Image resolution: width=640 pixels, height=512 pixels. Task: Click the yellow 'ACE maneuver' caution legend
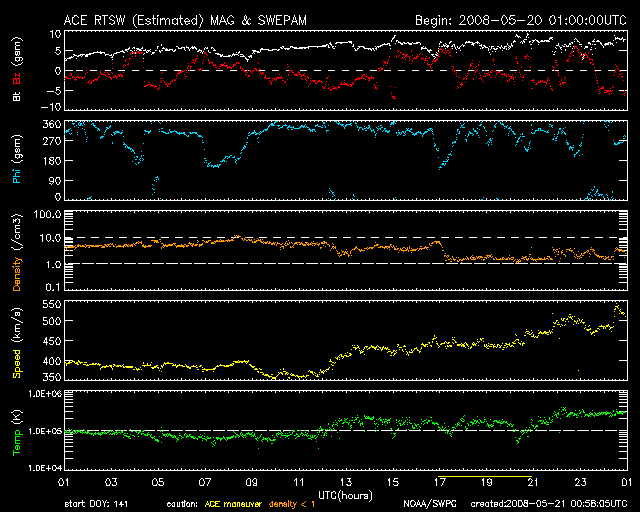233,504
